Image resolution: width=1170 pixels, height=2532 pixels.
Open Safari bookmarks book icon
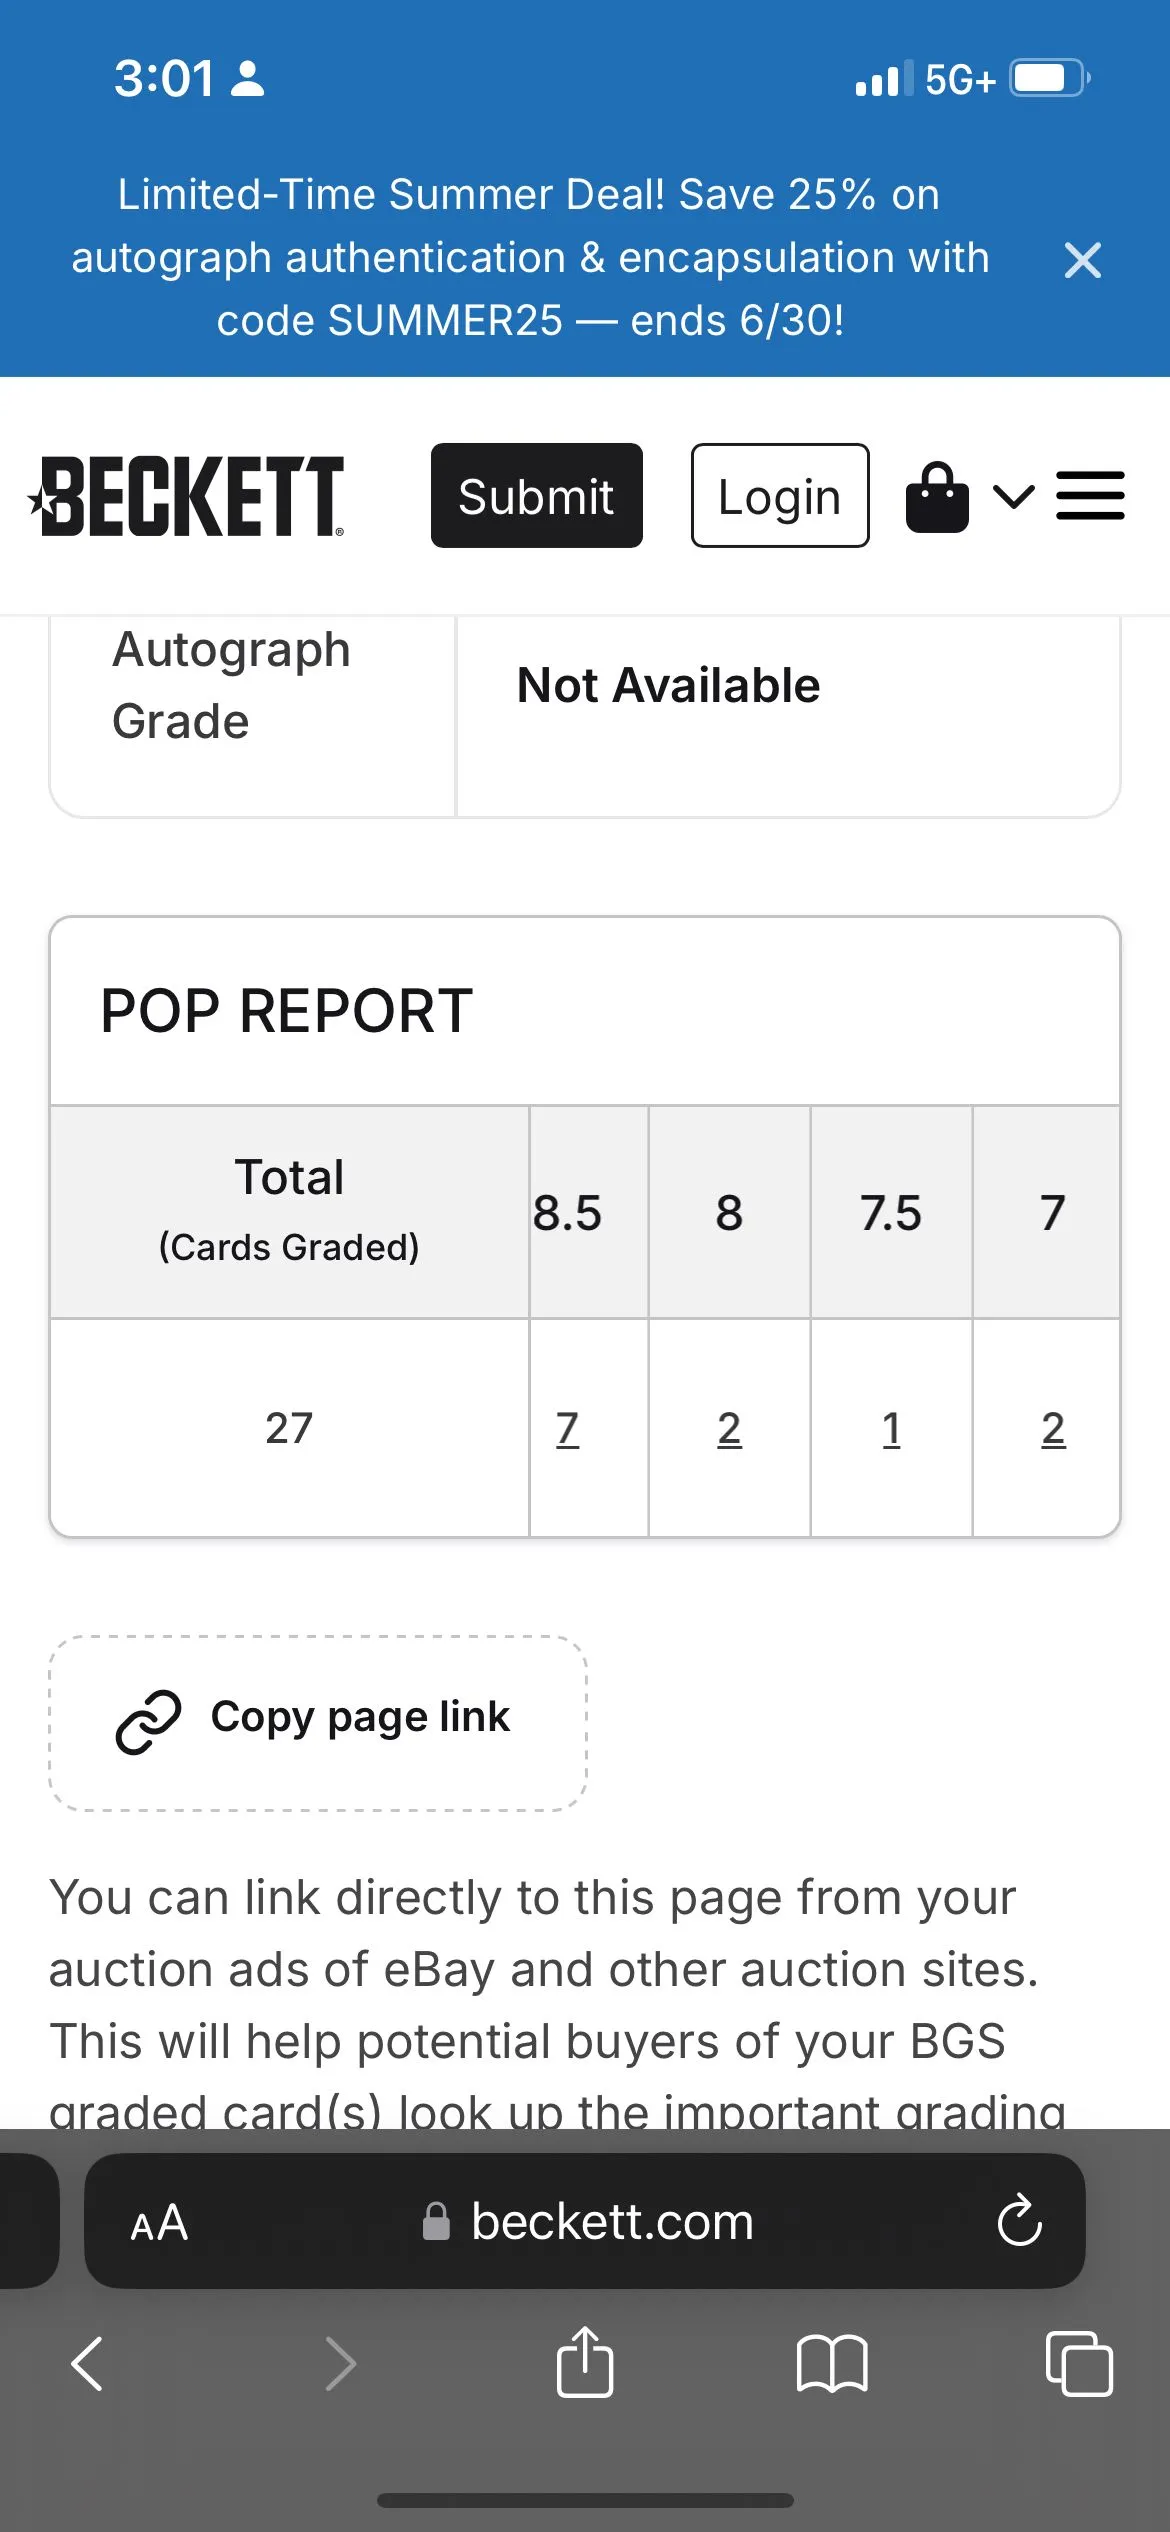[832, 2364]
